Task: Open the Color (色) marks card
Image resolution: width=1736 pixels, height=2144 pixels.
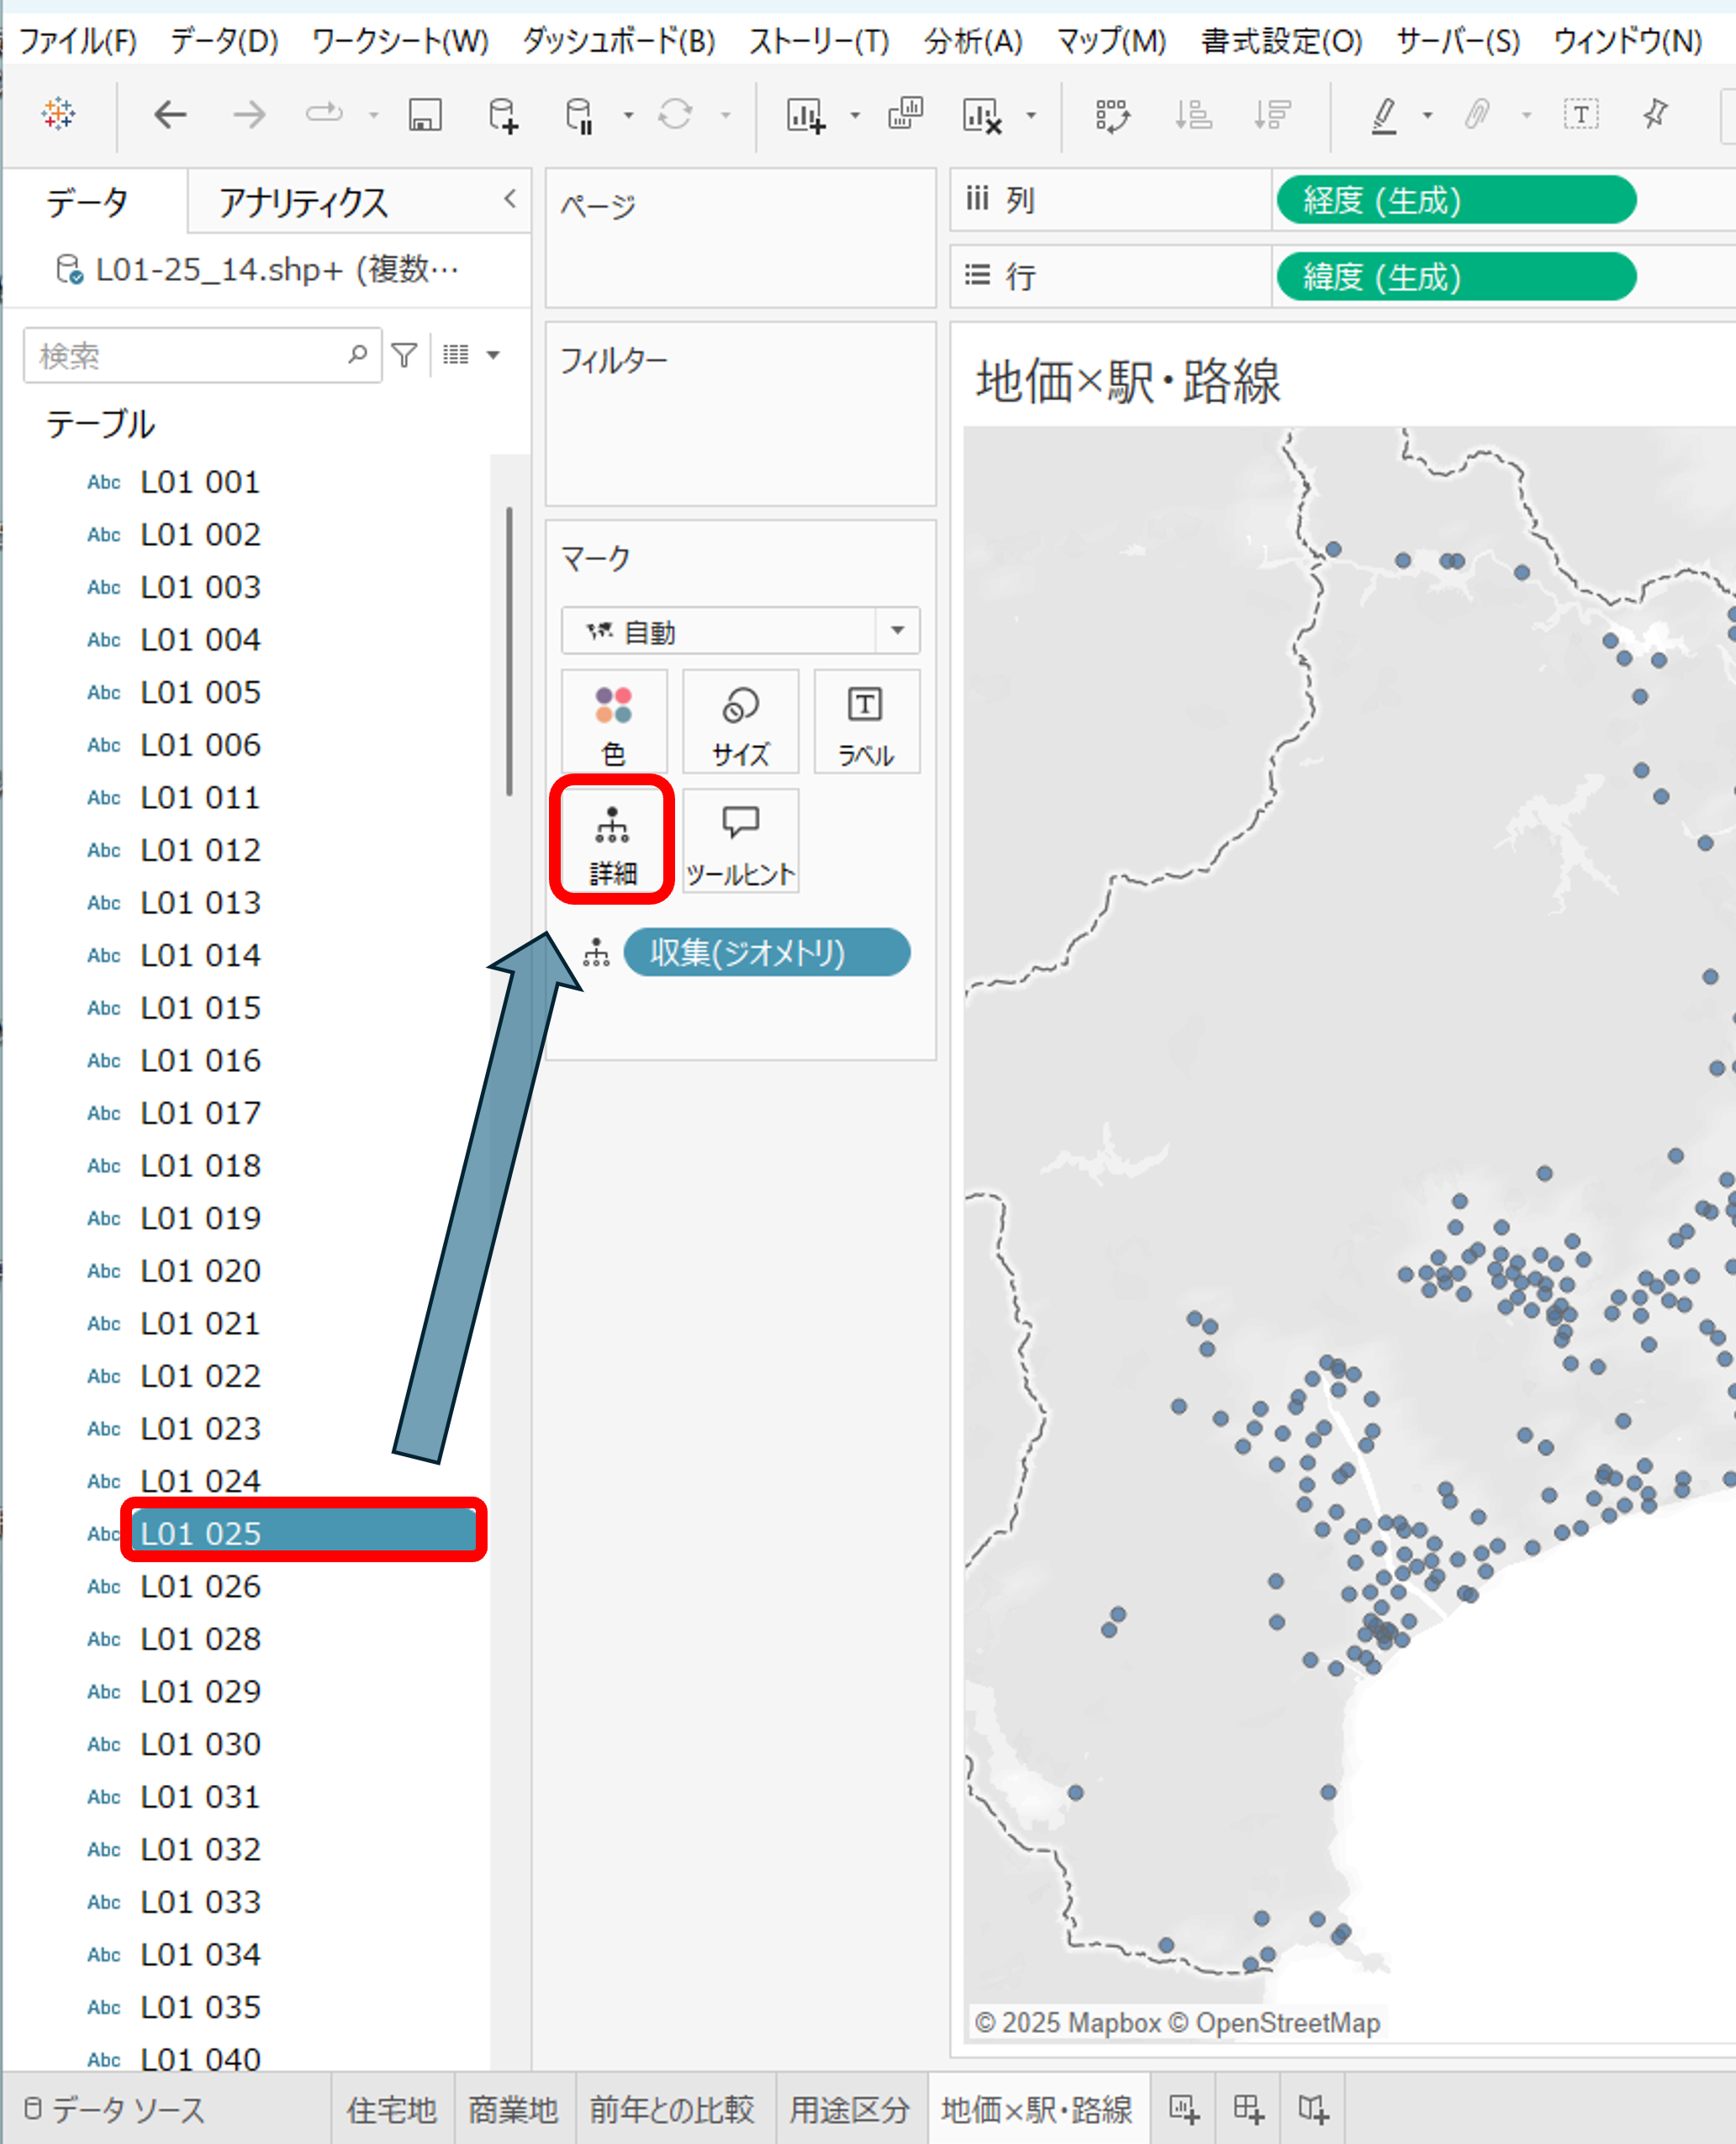Action: point(614,722)
